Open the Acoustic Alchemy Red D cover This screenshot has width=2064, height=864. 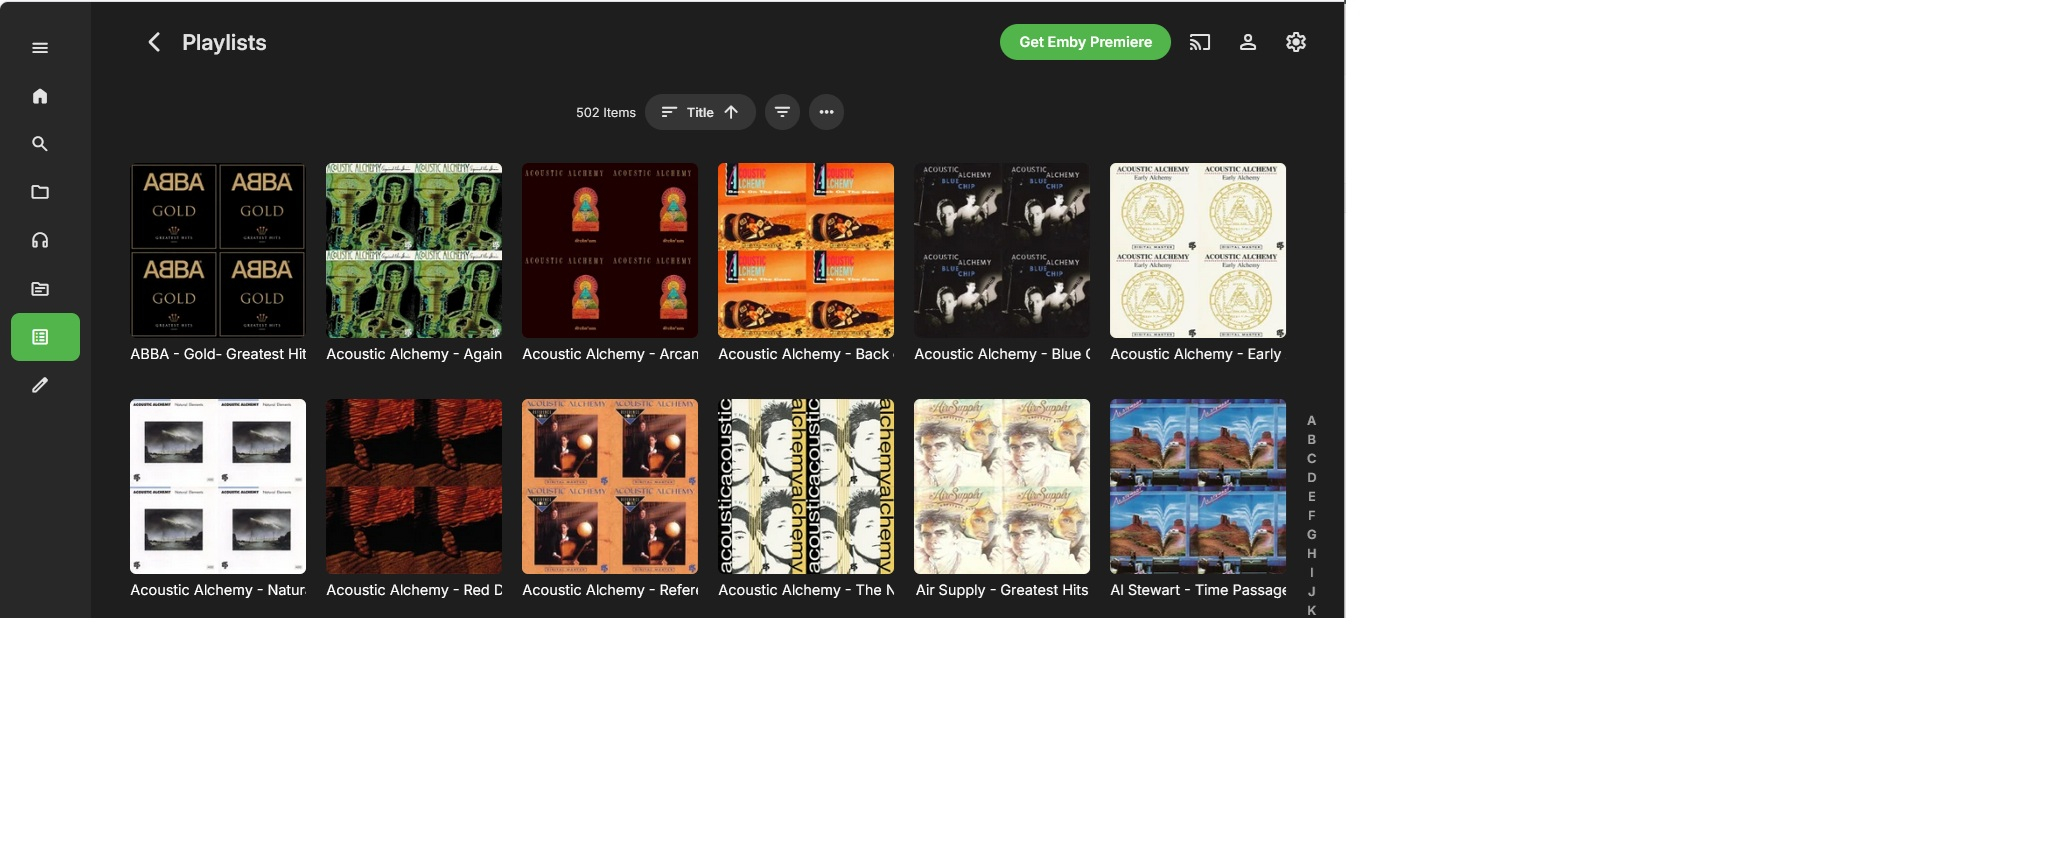coord(414,486)
